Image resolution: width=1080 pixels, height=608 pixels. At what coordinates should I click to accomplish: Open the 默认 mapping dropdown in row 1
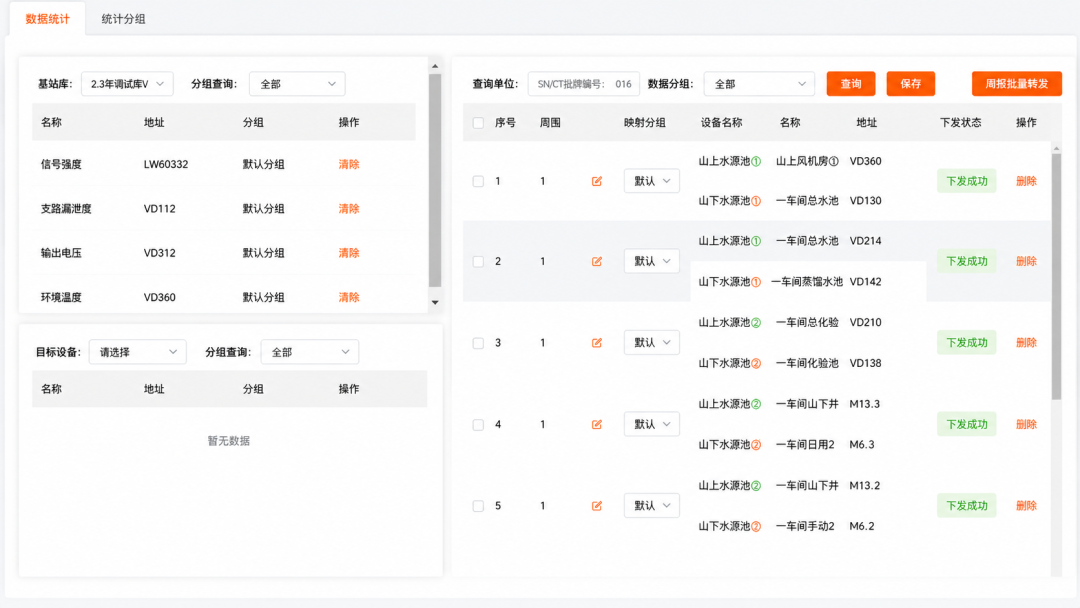click(x=652, y=181)
